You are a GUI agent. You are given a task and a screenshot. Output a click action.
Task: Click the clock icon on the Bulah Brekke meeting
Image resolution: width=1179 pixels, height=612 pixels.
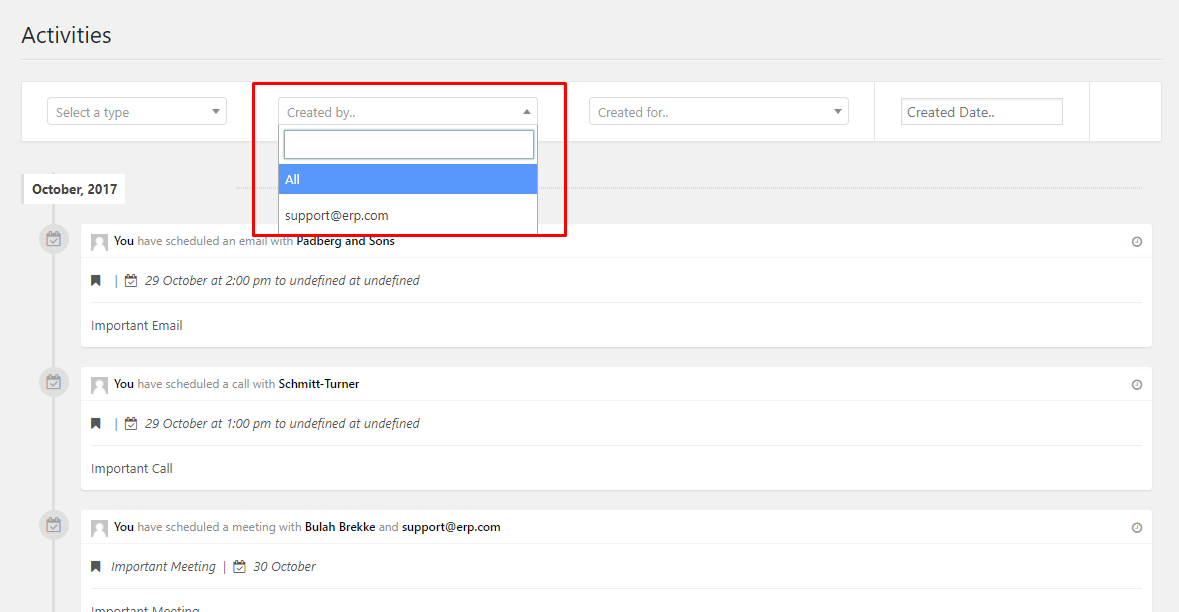tap(1136, 528)
